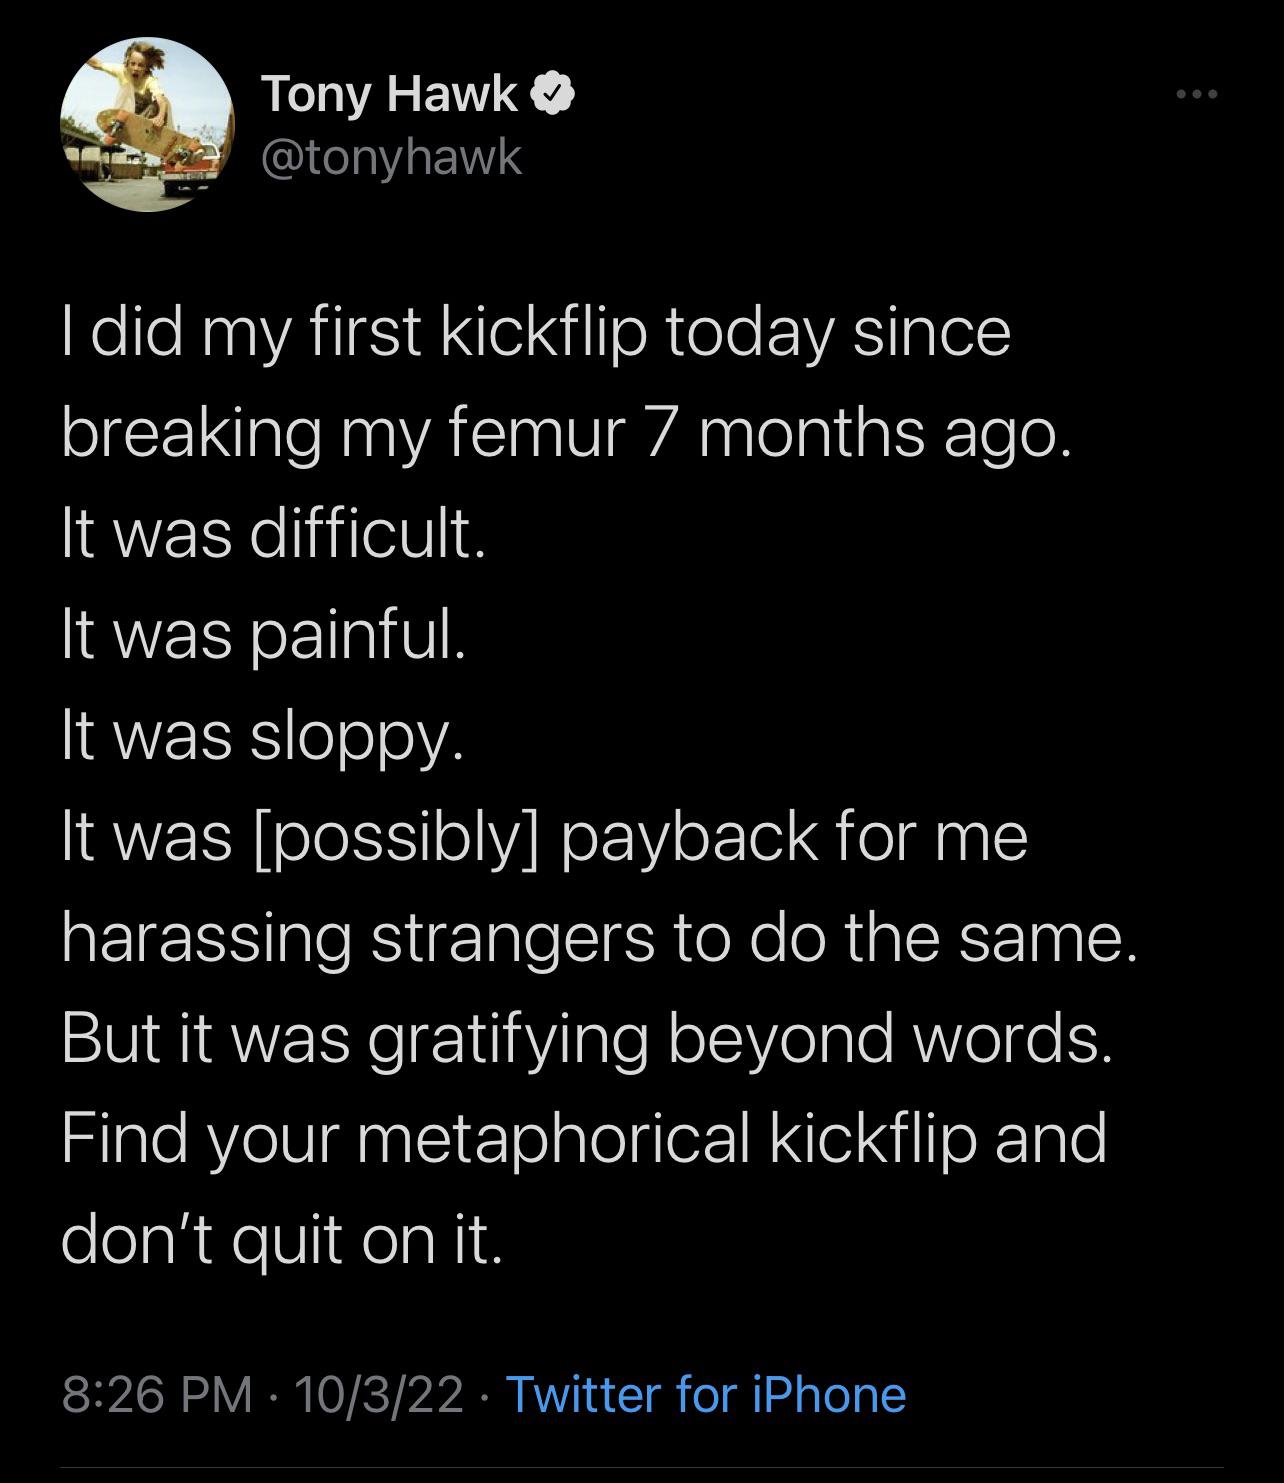Click the Tony Hawk display name
Screen dimensions: 1284x1483
tap(390, 95)
